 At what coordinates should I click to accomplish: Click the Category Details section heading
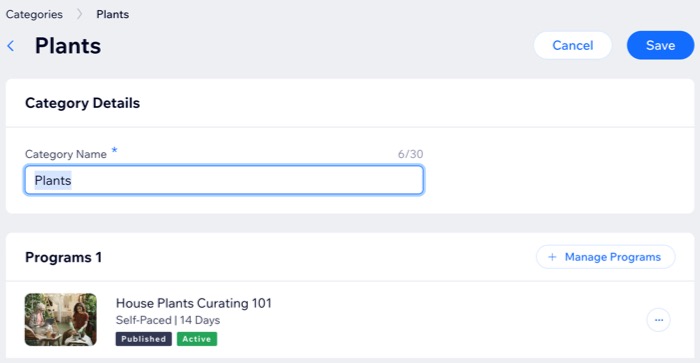pos(82,103)
